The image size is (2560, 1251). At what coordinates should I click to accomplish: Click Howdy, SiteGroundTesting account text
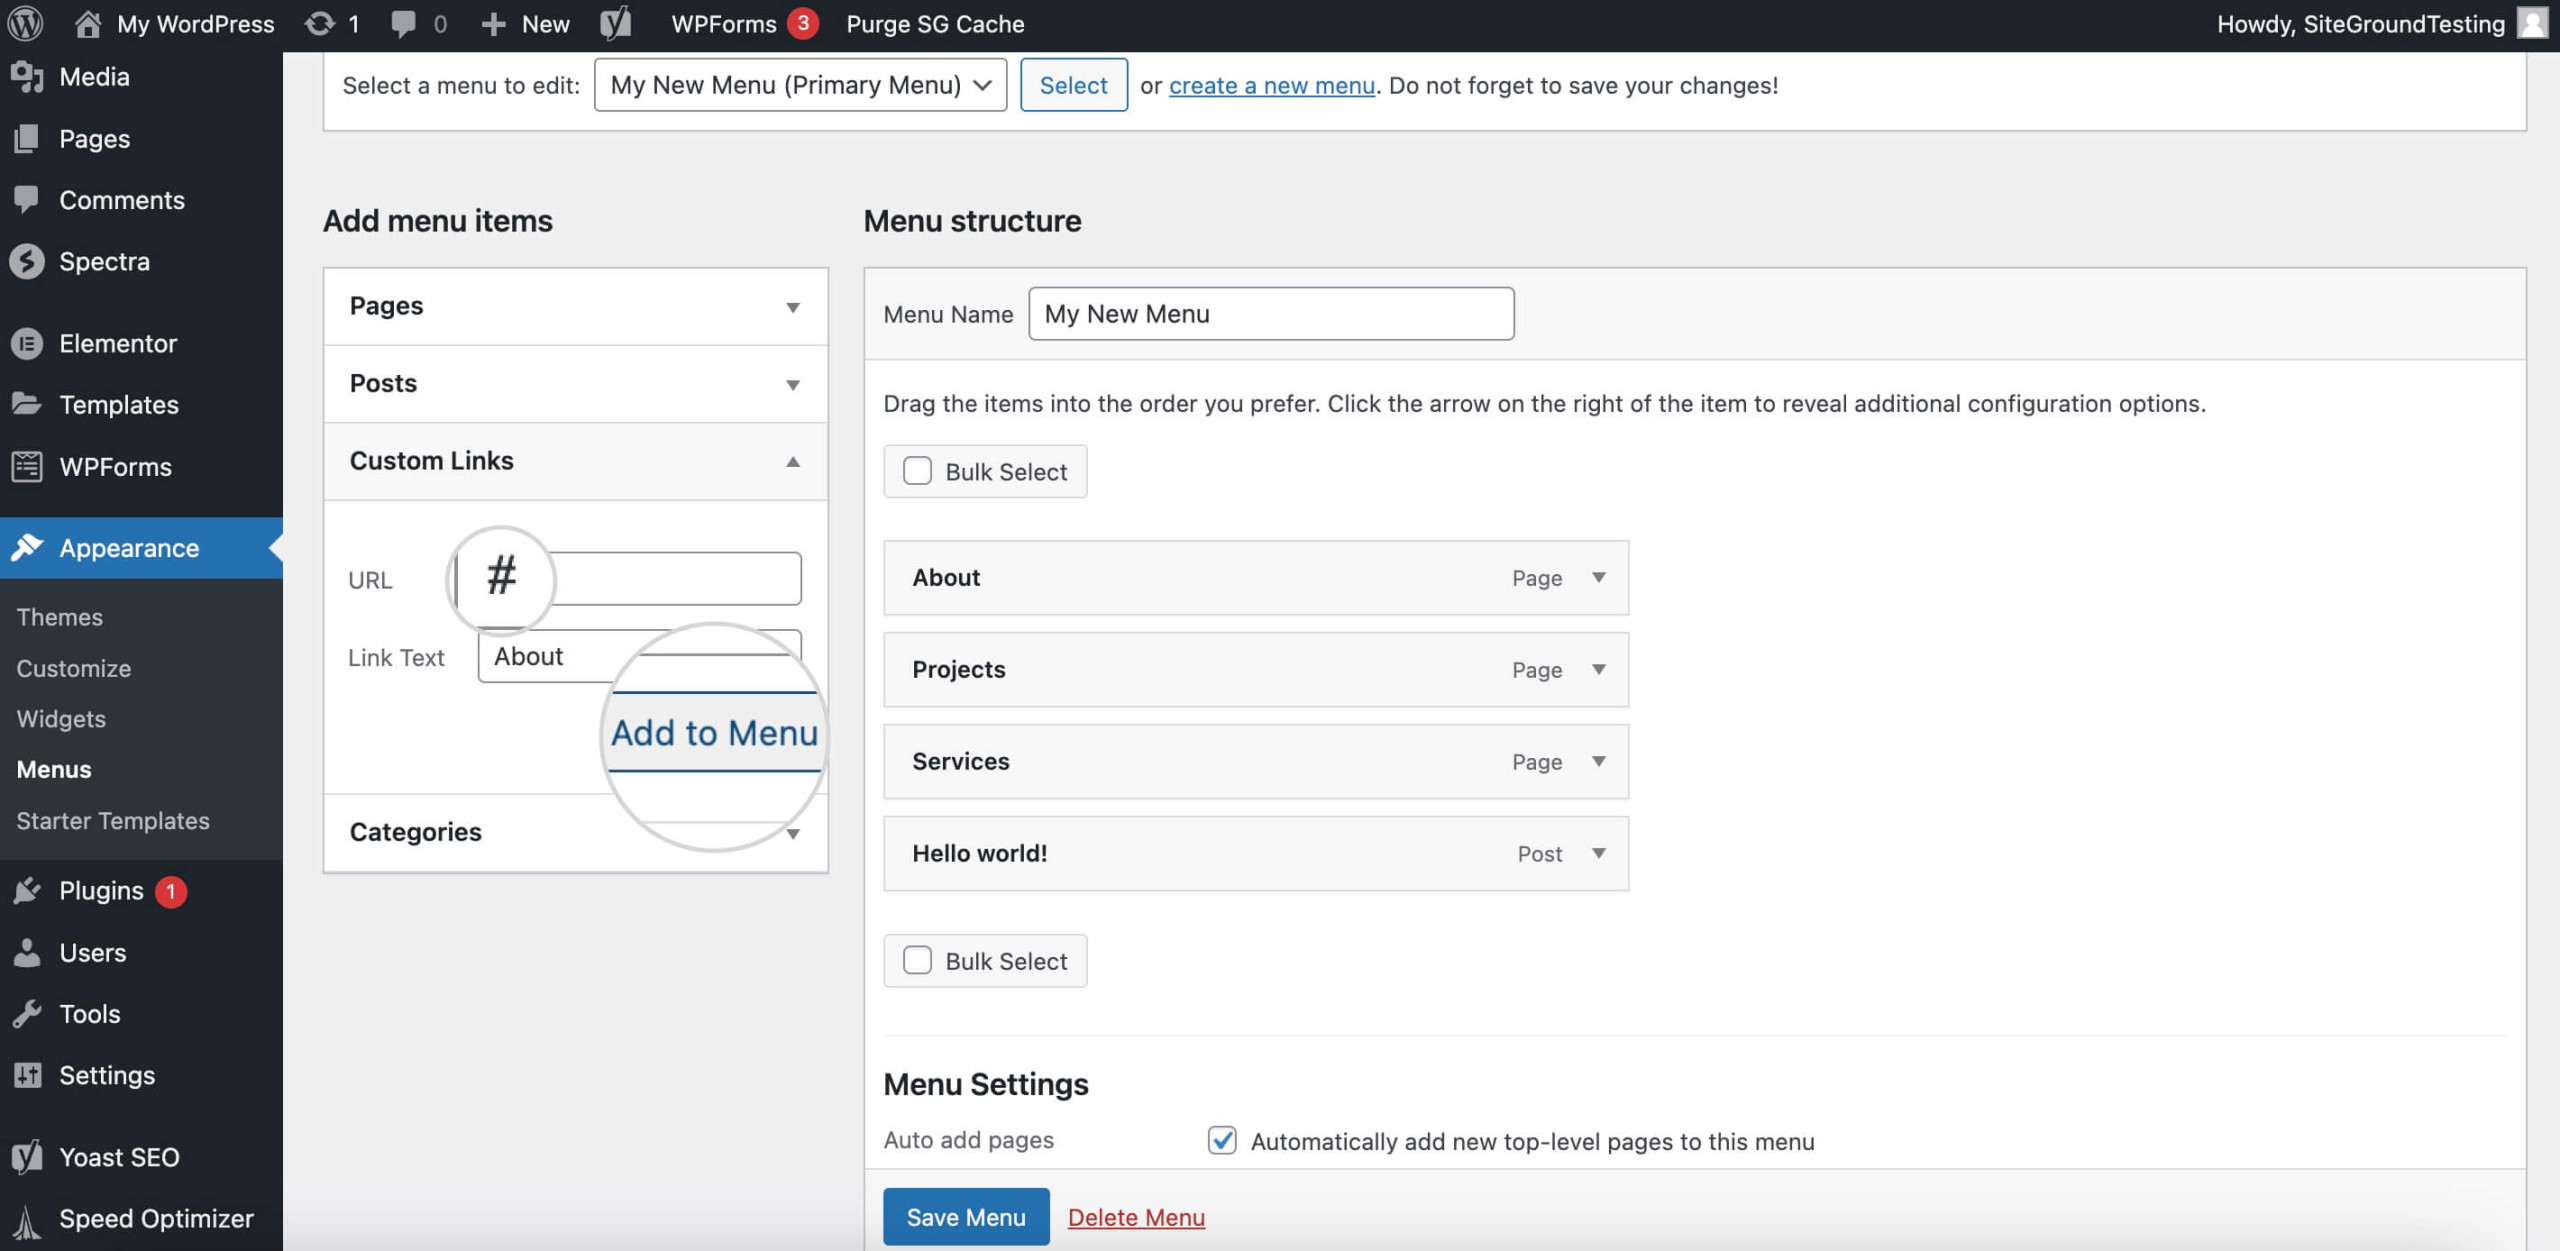(2360, 24)
